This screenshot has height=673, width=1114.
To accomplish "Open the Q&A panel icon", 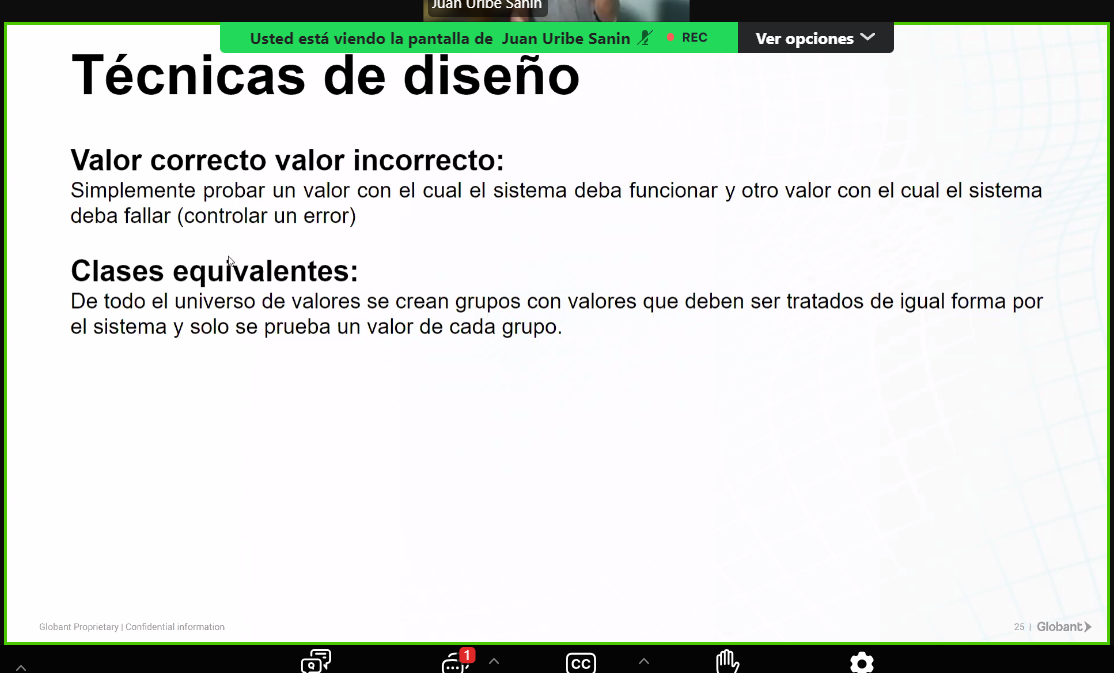I will click(x=316, y=662).
